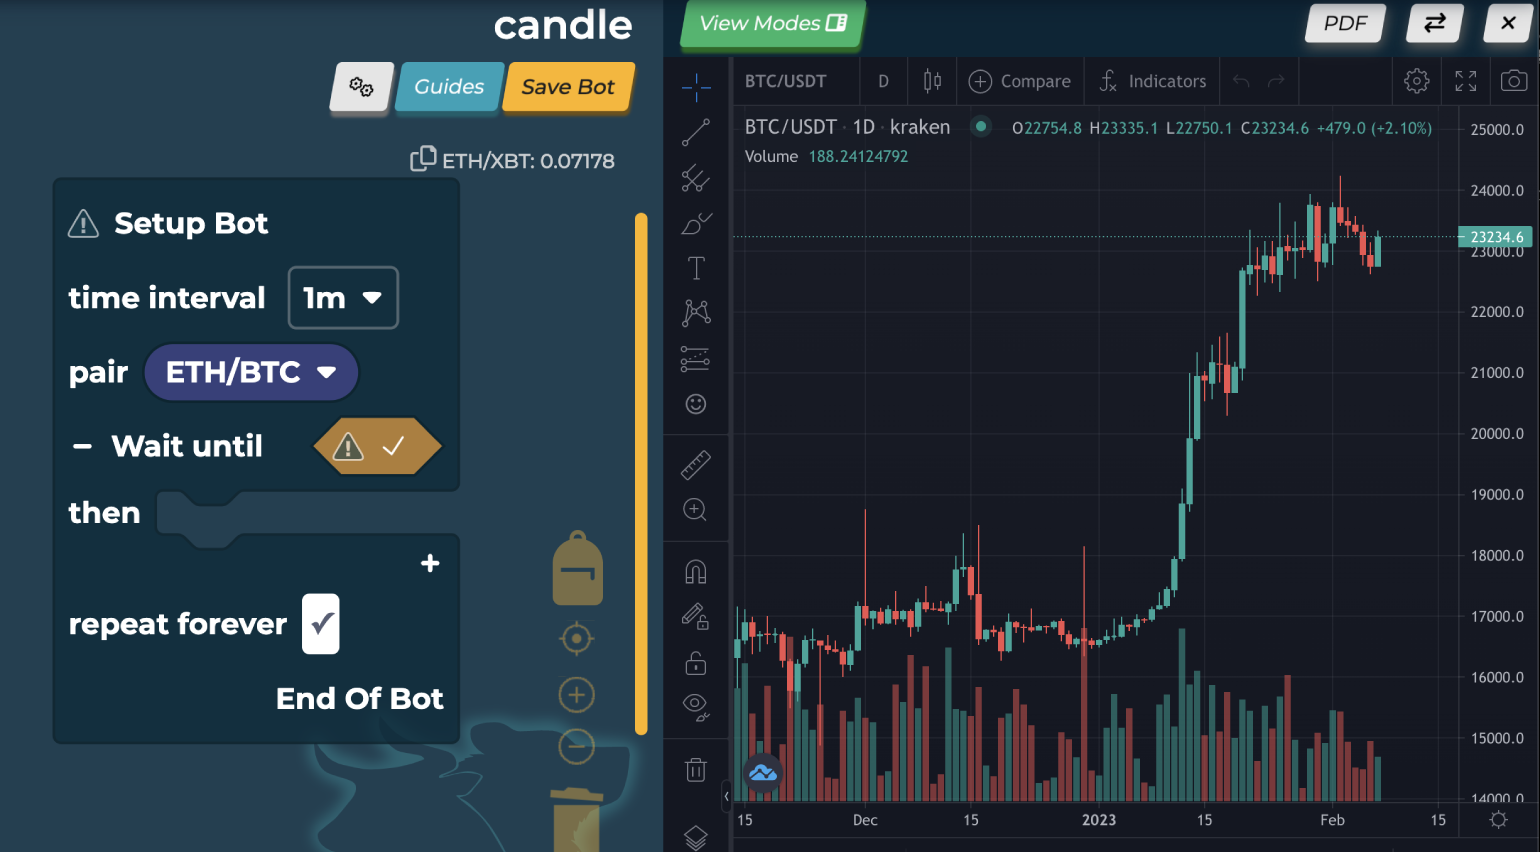Open the chart D interval selector
1540x852 pixels.
[x=883, y=81]
